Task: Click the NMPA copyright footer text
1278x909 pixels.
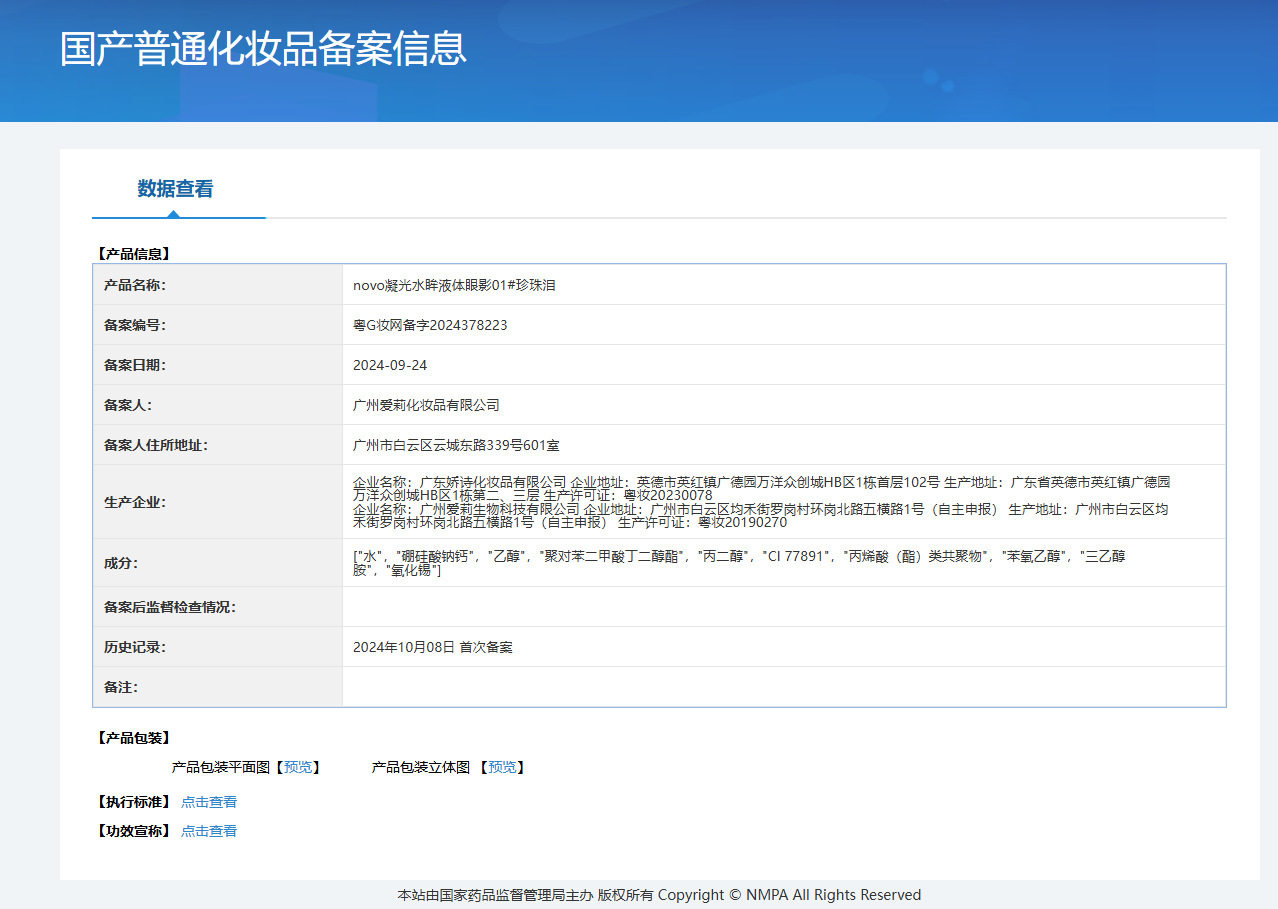Action: click(x=659, y=895)
